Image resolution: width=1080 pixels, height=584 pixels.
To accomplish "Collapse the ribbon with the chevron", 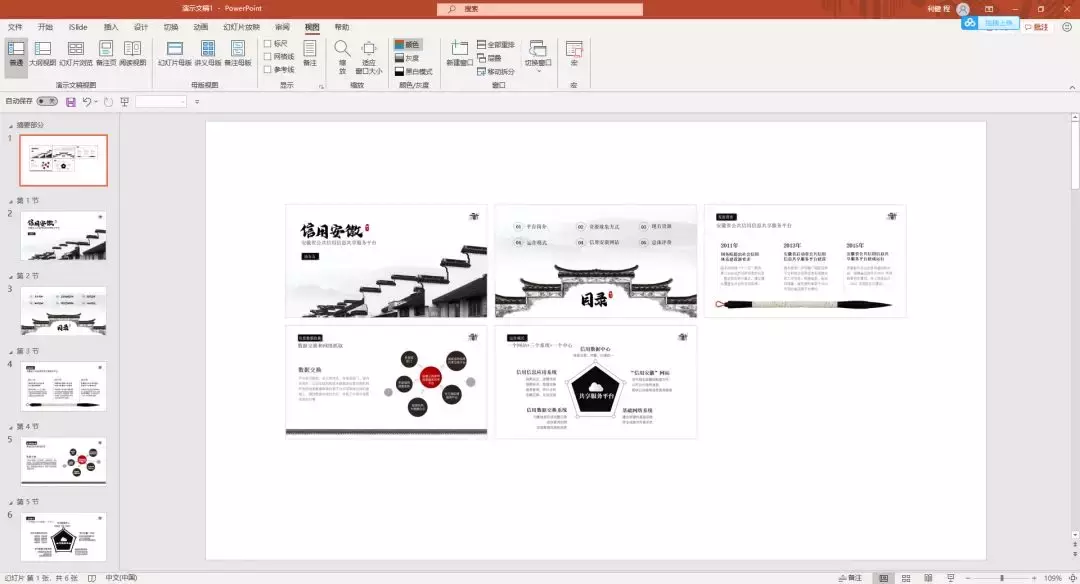I will click(1072, 87).
